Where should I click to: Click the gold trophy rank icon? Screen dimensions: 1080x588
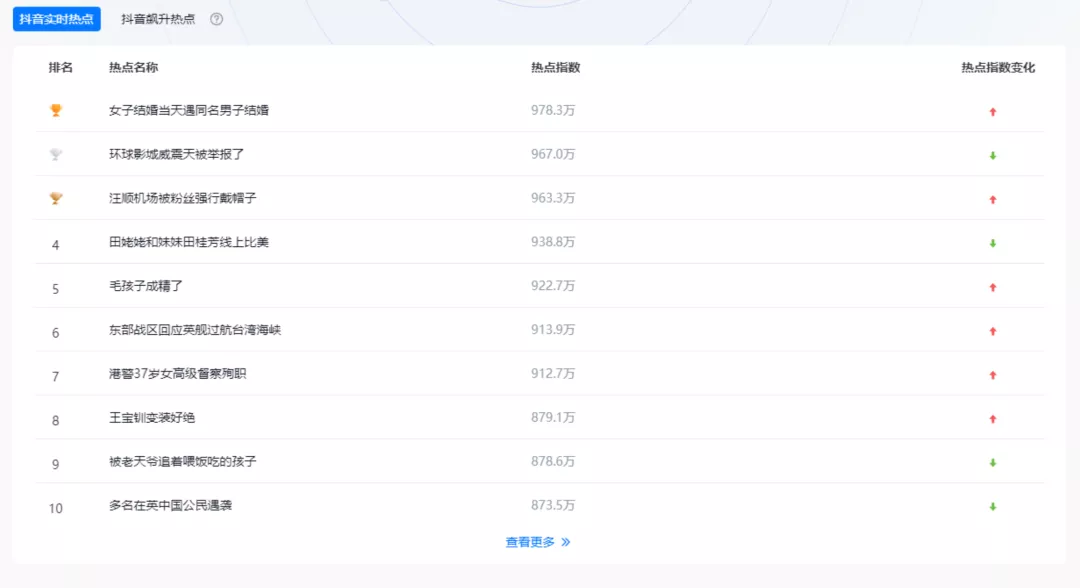click(56, 110)
